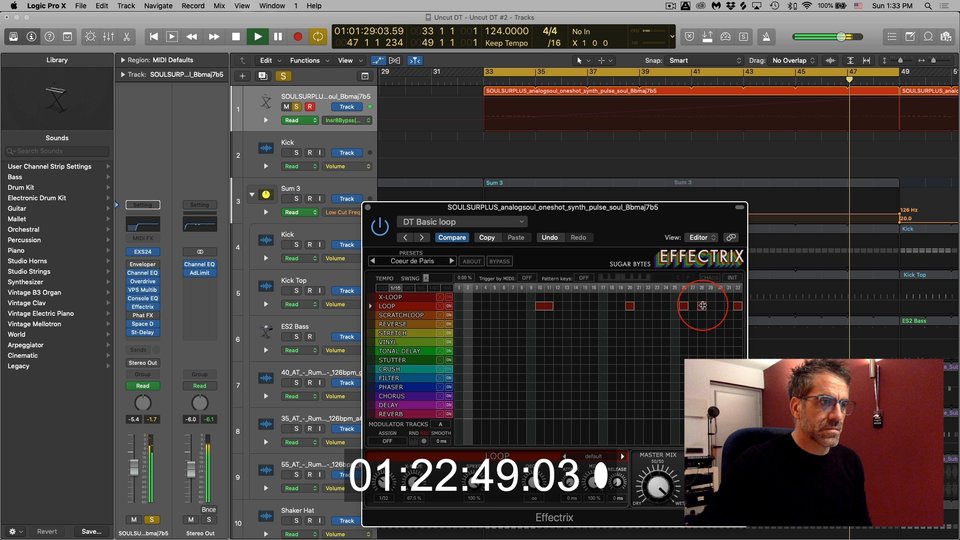Open the Track menu in menu bar

(126, 6)
